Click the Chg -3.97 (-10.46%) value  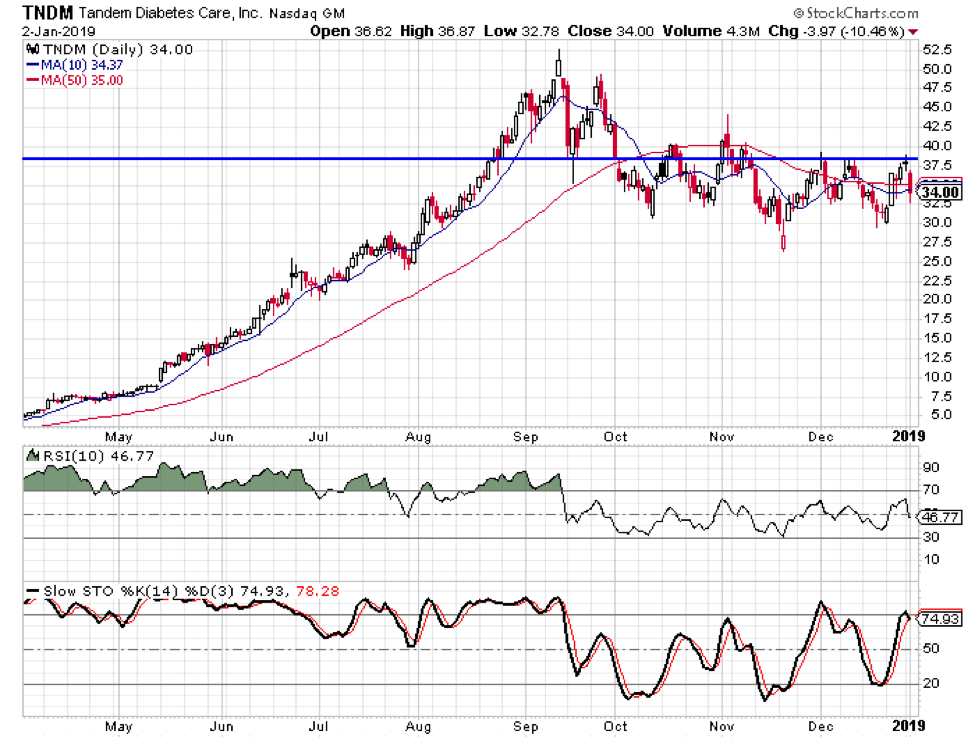[x=836, y=31]
